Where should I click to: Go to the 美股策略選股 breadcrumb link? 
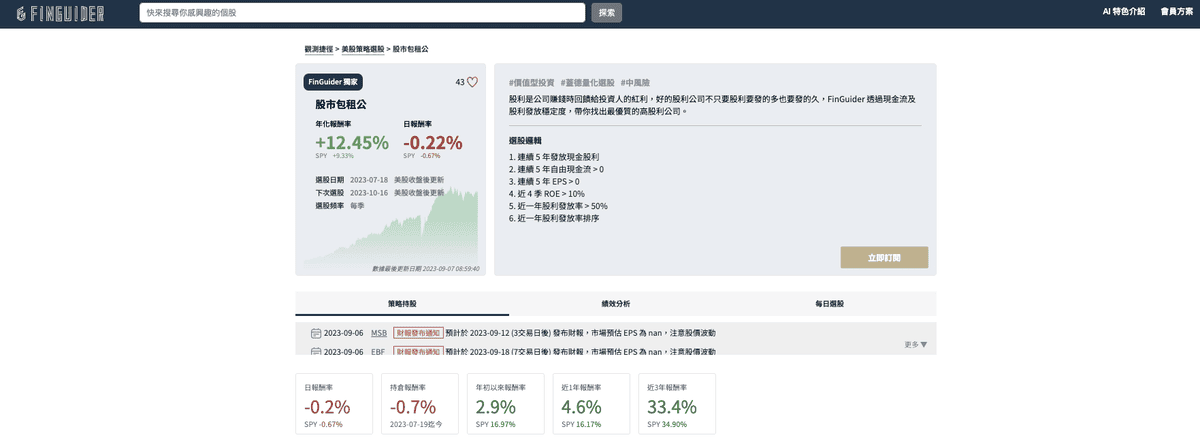click(x=363, y=48)
